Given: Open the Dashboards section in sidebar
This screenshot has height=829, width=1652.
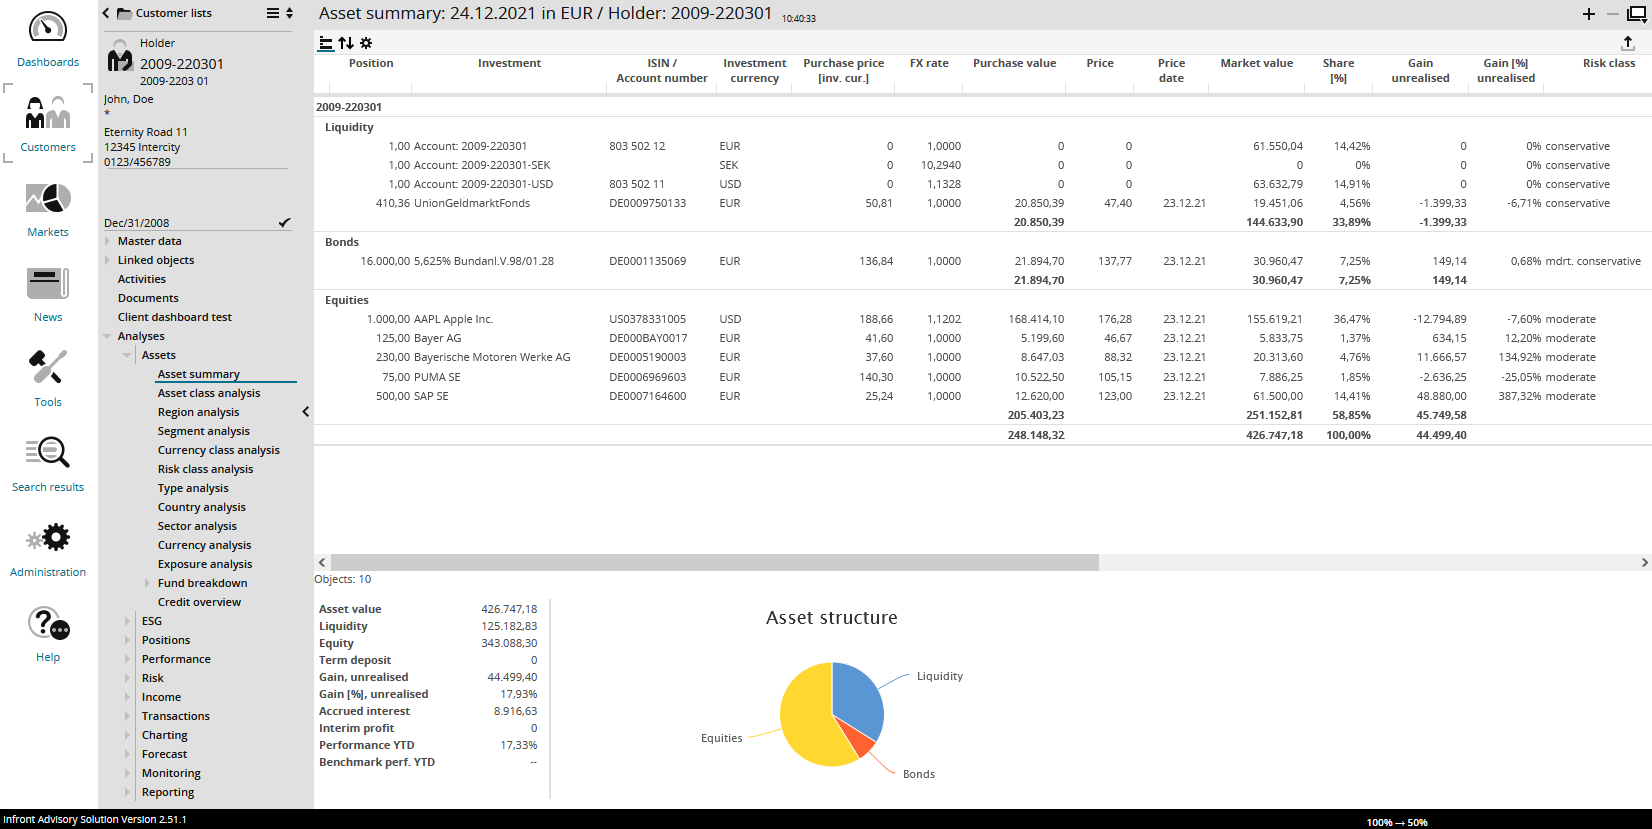Looking at the screenshot, I should 47,40.
